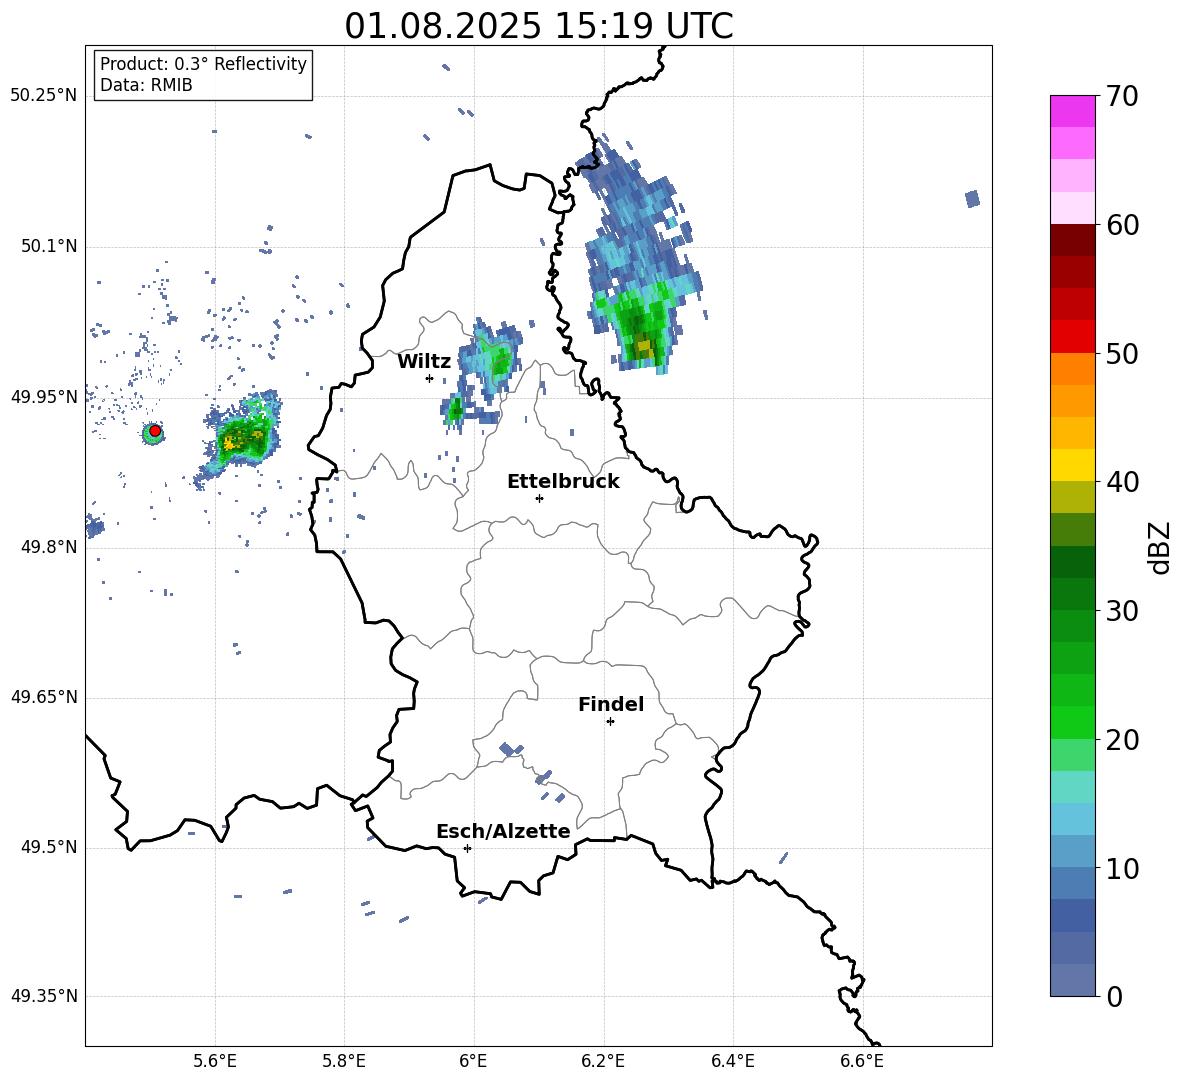This screenshot has height=1081, width=1184.
Task: Click the isolated blue echo at far right
Action: pyautogui.click(x=973, y=199)
